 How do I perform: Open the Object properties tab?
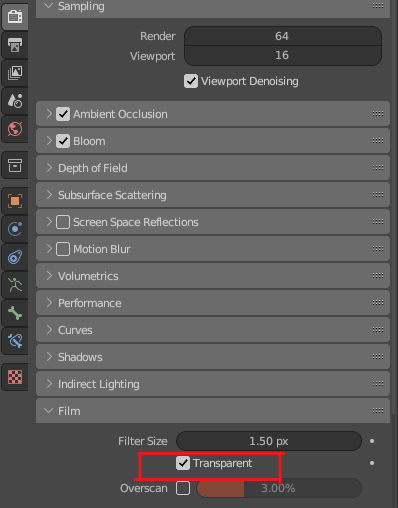pos(15,201)
